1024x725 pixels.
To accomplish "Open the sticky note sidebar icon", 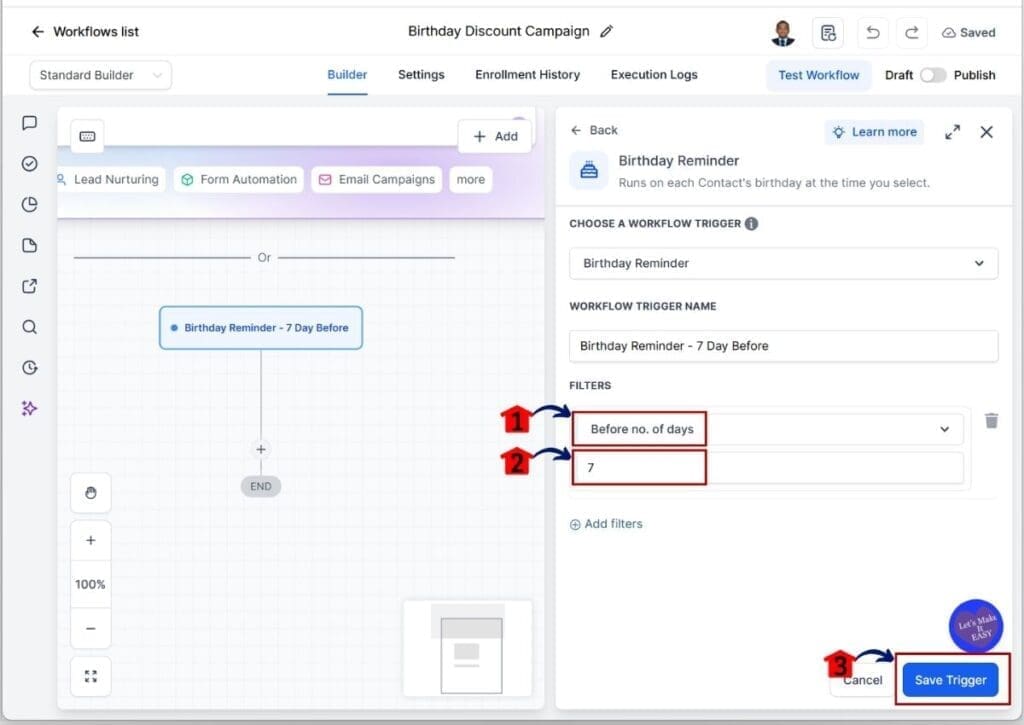I will click(x=29, y=246).
